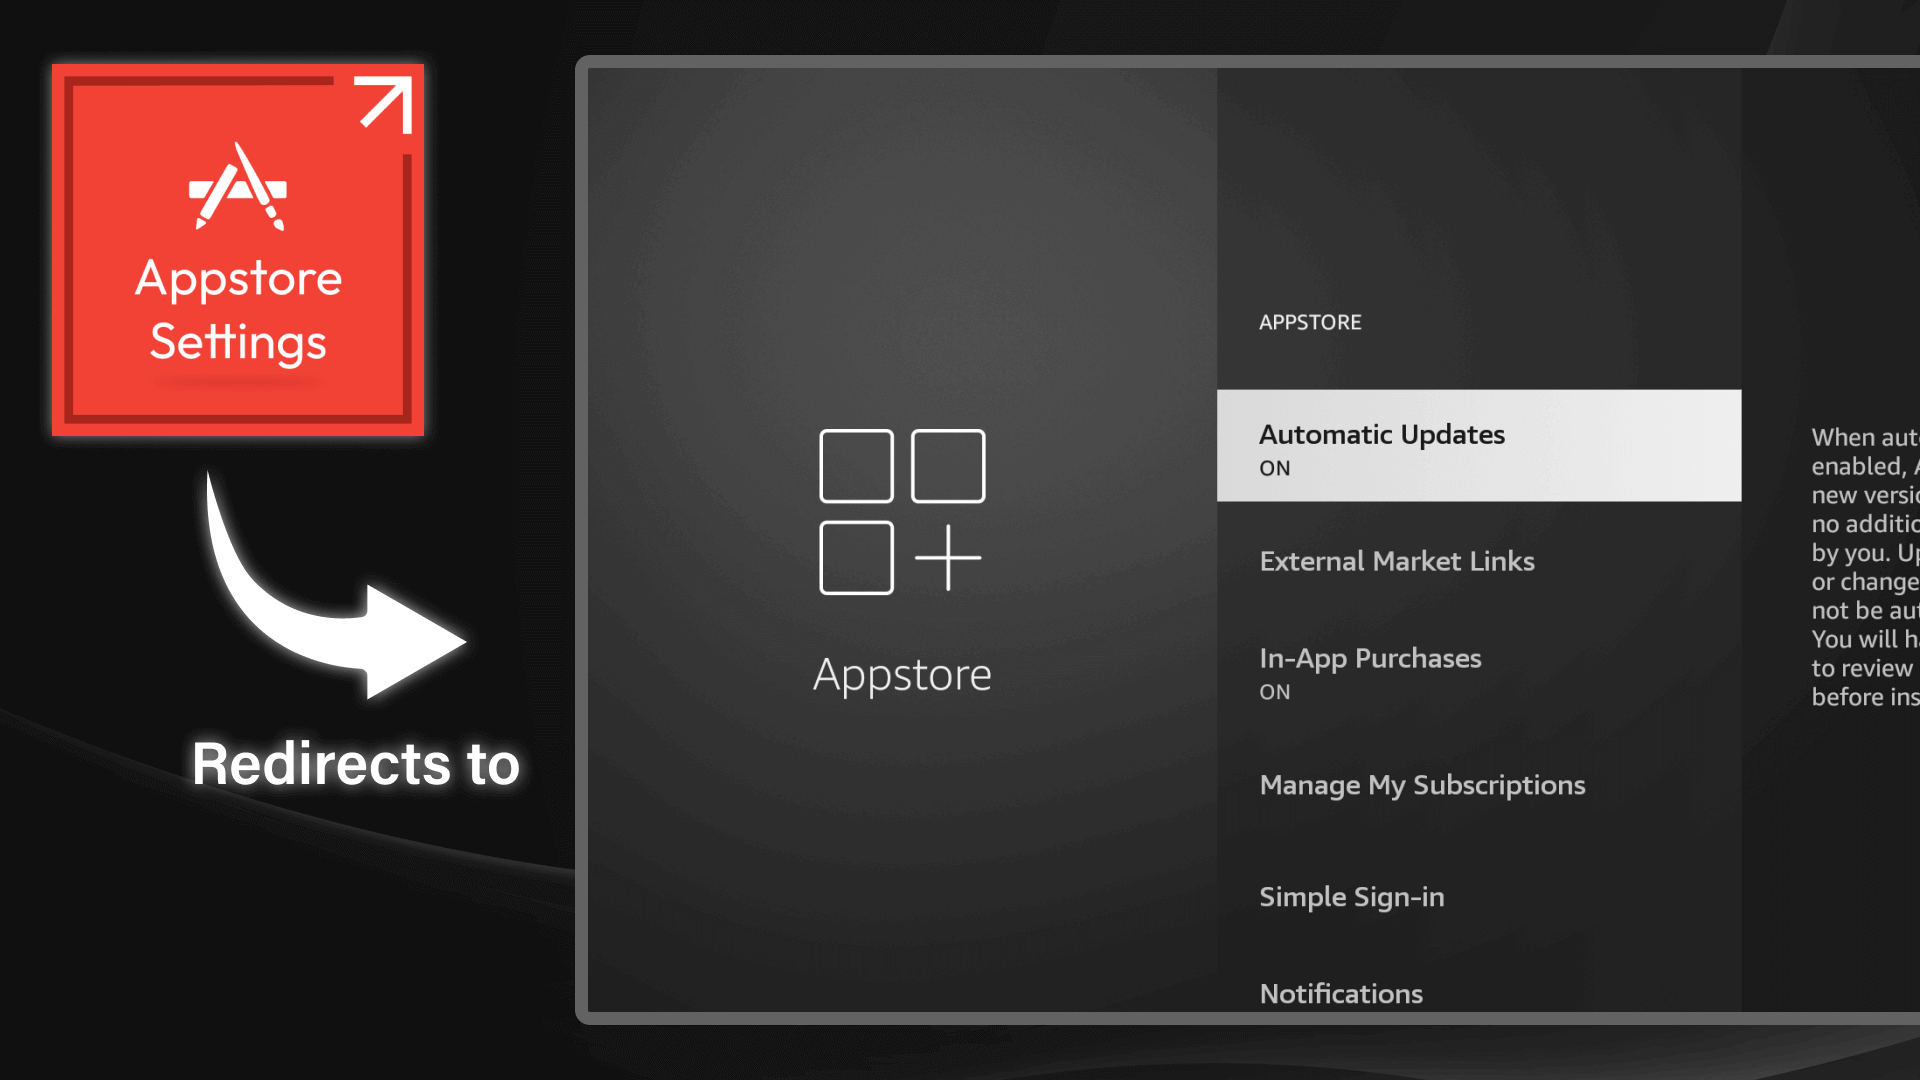Enable Simple Sign-in
This screenshot has width=1920, height=1080.
(x=1351, y=897)
